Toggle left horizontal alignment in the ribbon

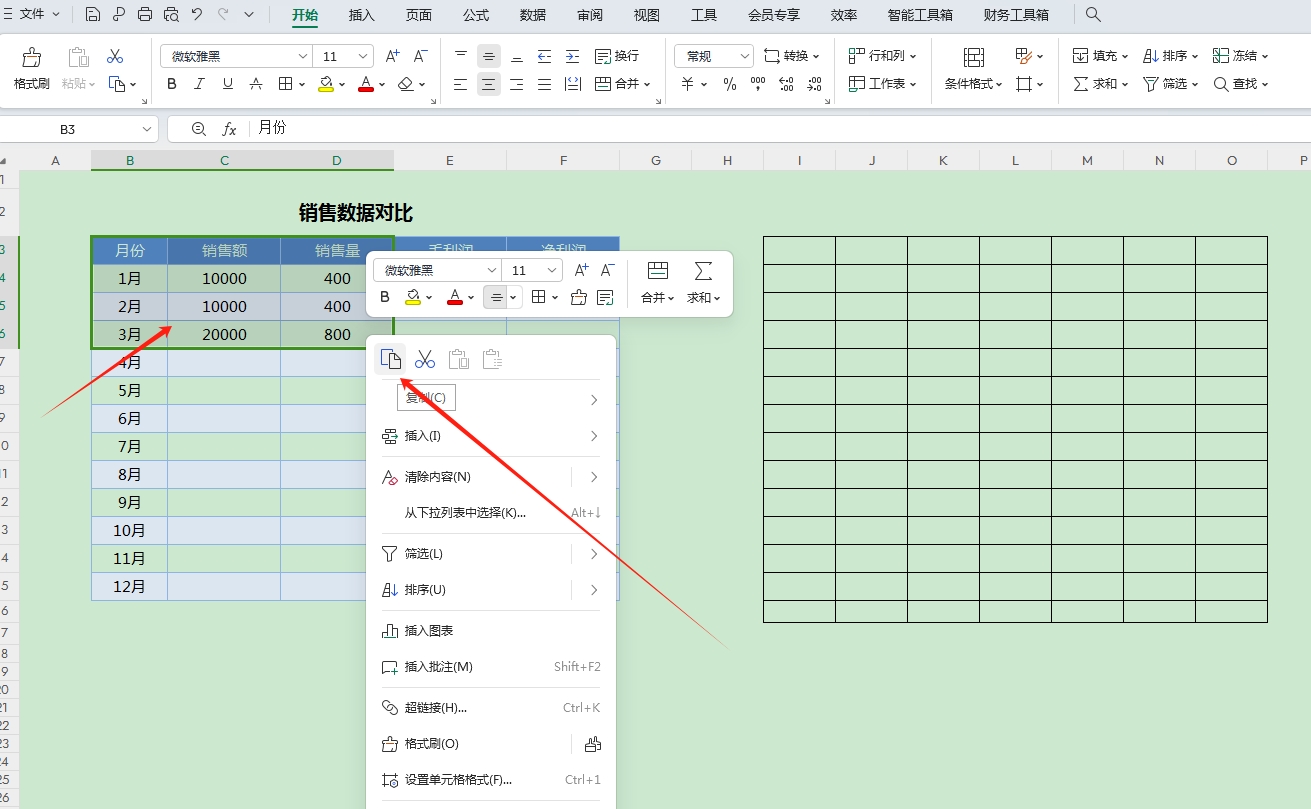[x=460, y=84]
